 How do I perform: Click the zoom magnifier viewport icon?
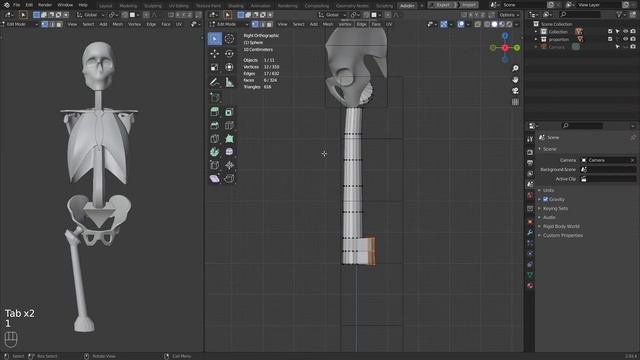516,69
